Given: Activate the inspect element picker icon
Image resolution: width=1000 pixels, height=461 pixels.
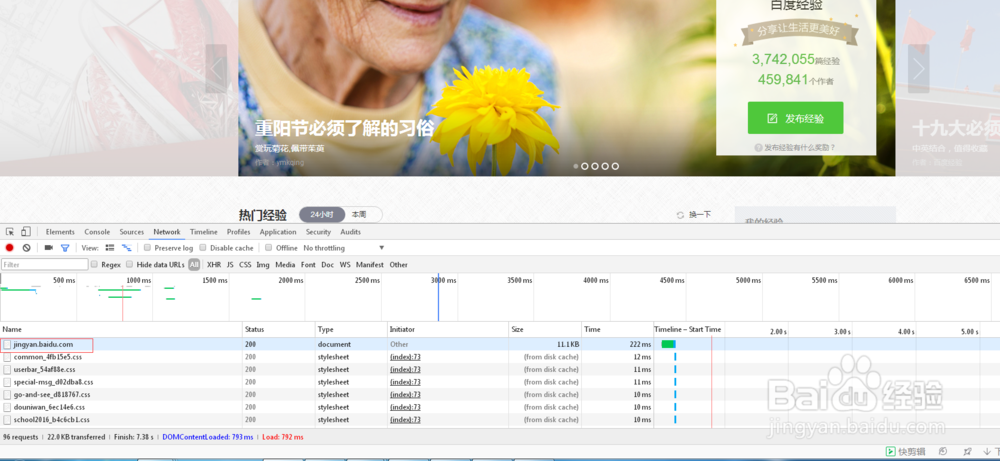Looking at the screenshot, I should (x=10, y=232).
